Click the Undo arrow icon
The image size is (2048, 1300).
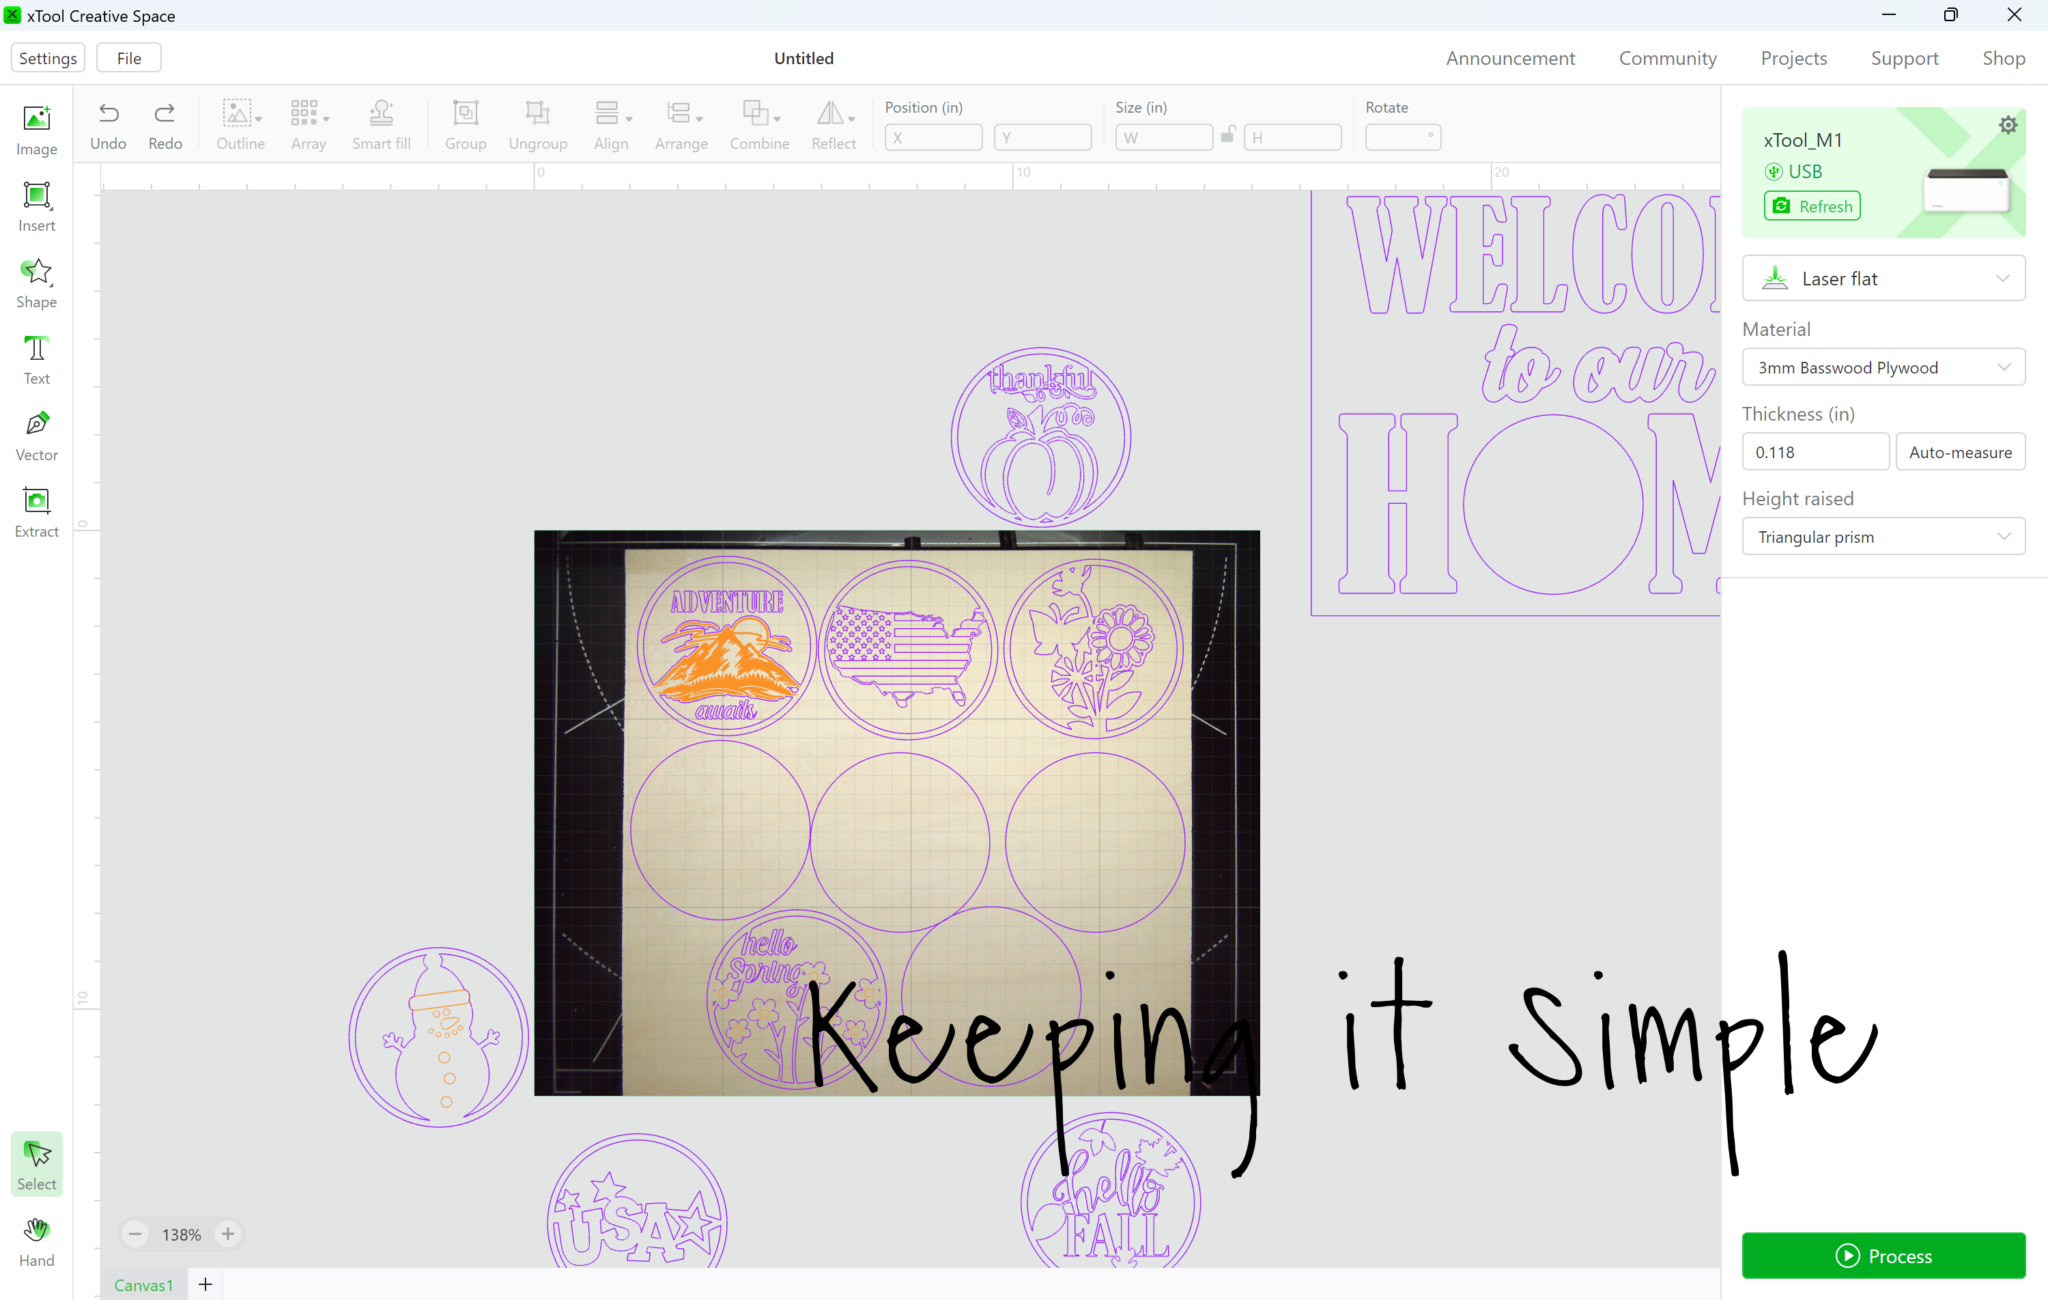[108, 113]
